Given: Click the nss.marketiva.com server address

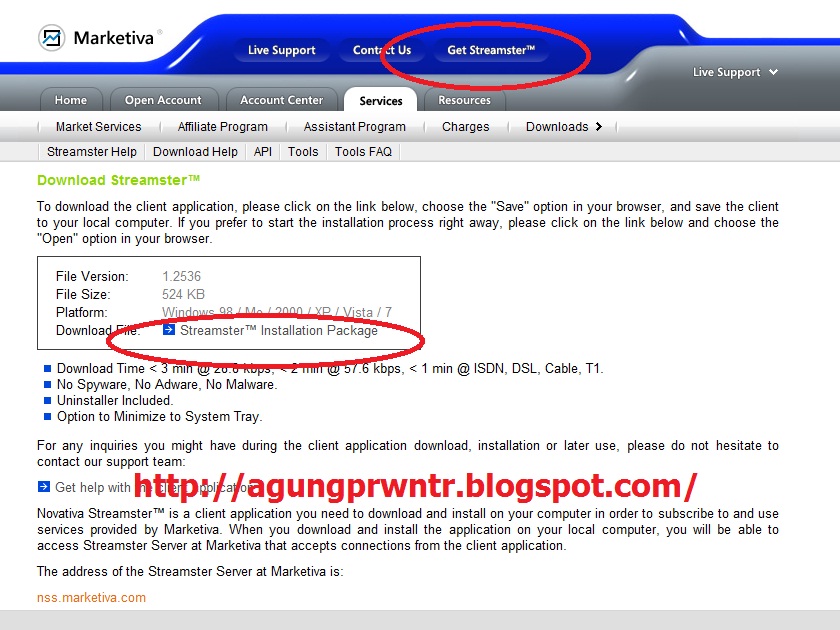Looking at the screenshot, I should pyautogui.click(x=92, y=597).
